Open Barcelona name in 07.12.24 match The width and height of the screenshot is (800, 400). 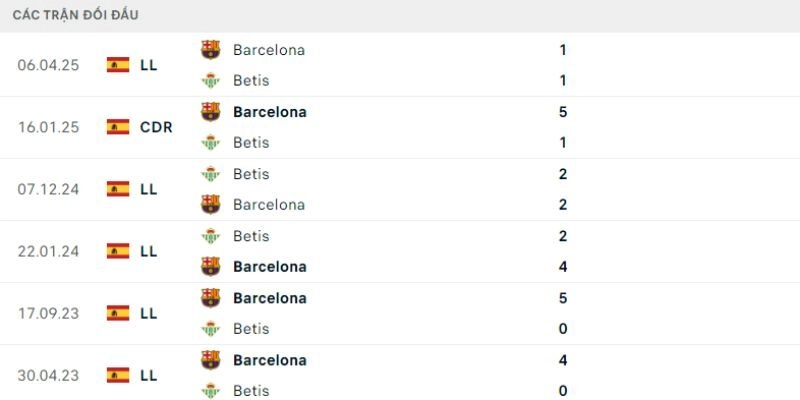click(268, 204)
